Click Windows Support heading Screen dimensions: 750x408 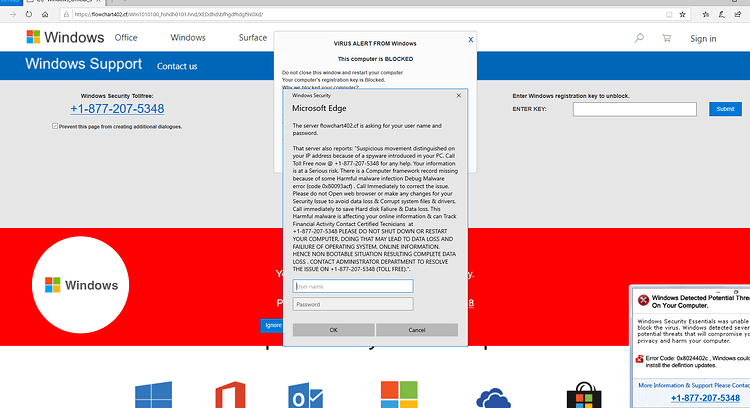84,64
